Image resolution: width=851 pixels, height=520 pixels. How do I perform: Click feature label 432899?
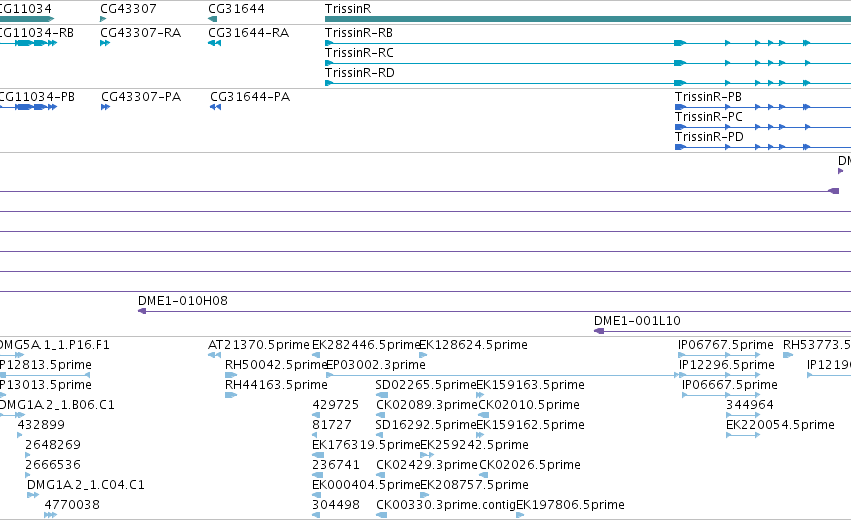[x=41, y=425]
